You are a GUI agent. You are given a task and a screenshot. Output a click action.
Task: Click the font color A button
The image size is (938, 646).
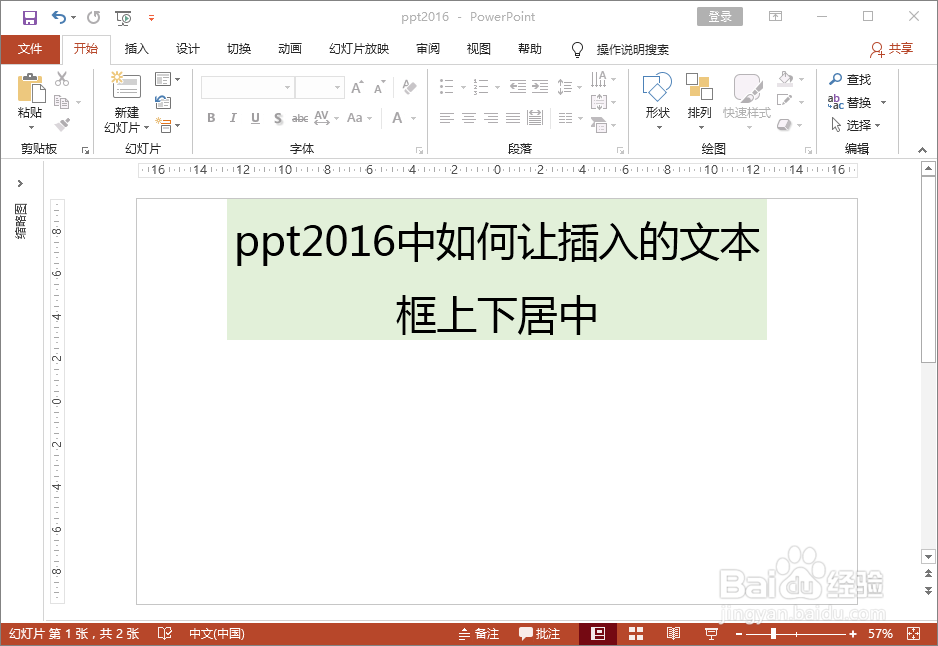(x=397, y=118)
